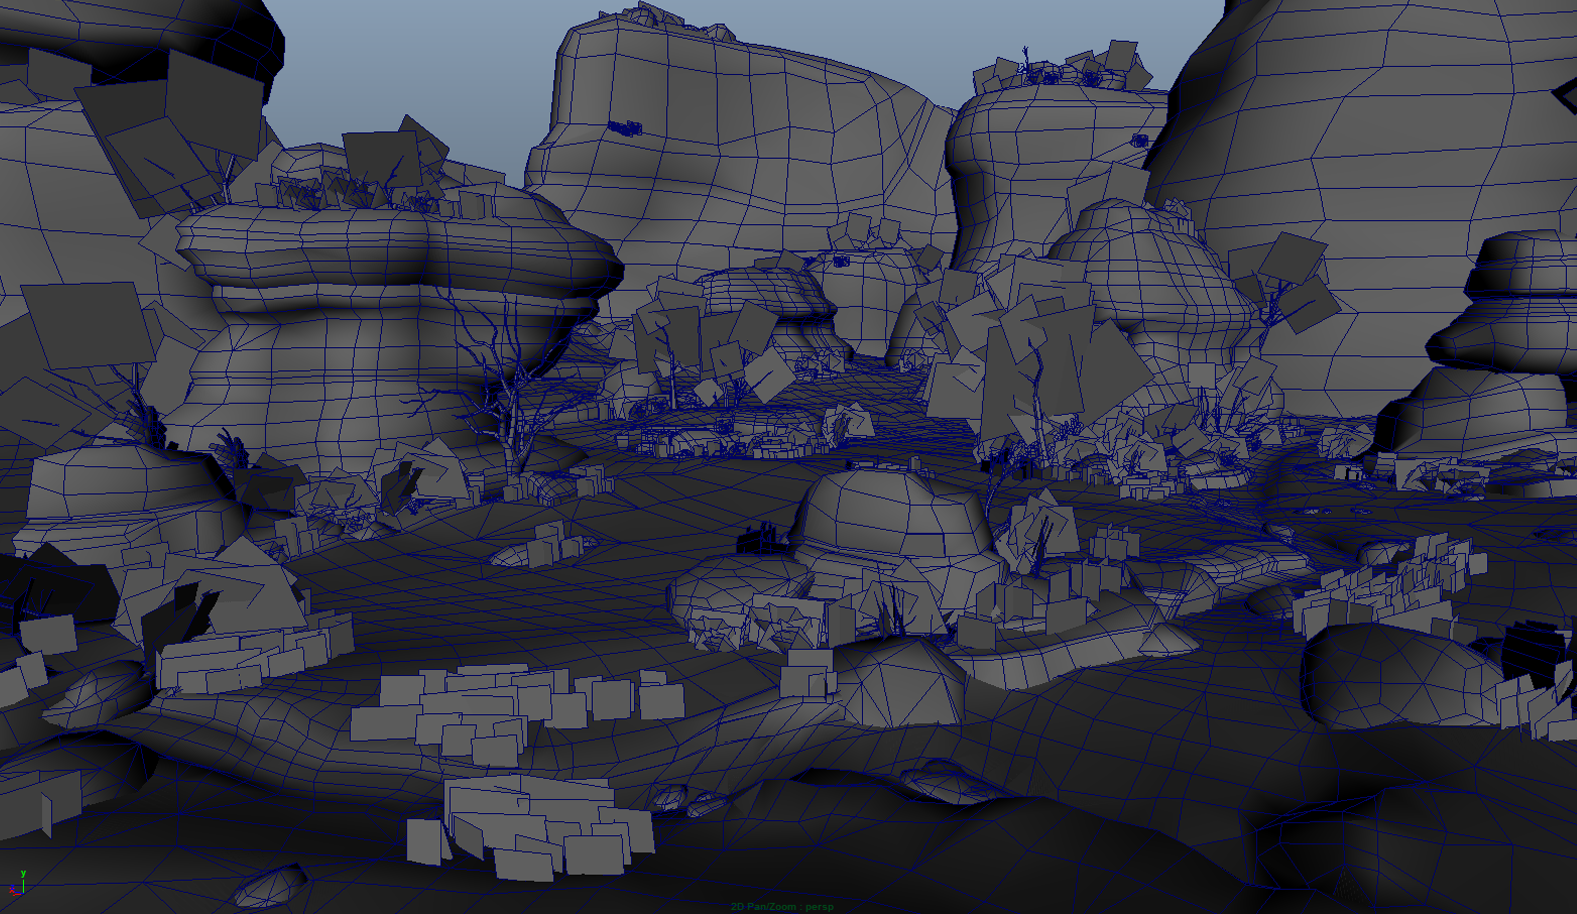Click the XYZ axis orientation gizmo
The width and height of the screenshot is (1577, 914).
click(x=18, y=884)
